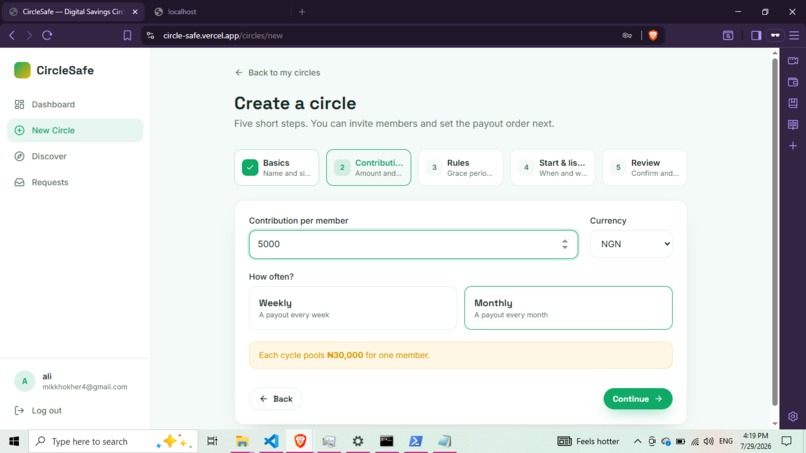This screenshot has height=453, width=806.
Task: Choose the Monthly payout option
Action: click(x=568, y=308)
